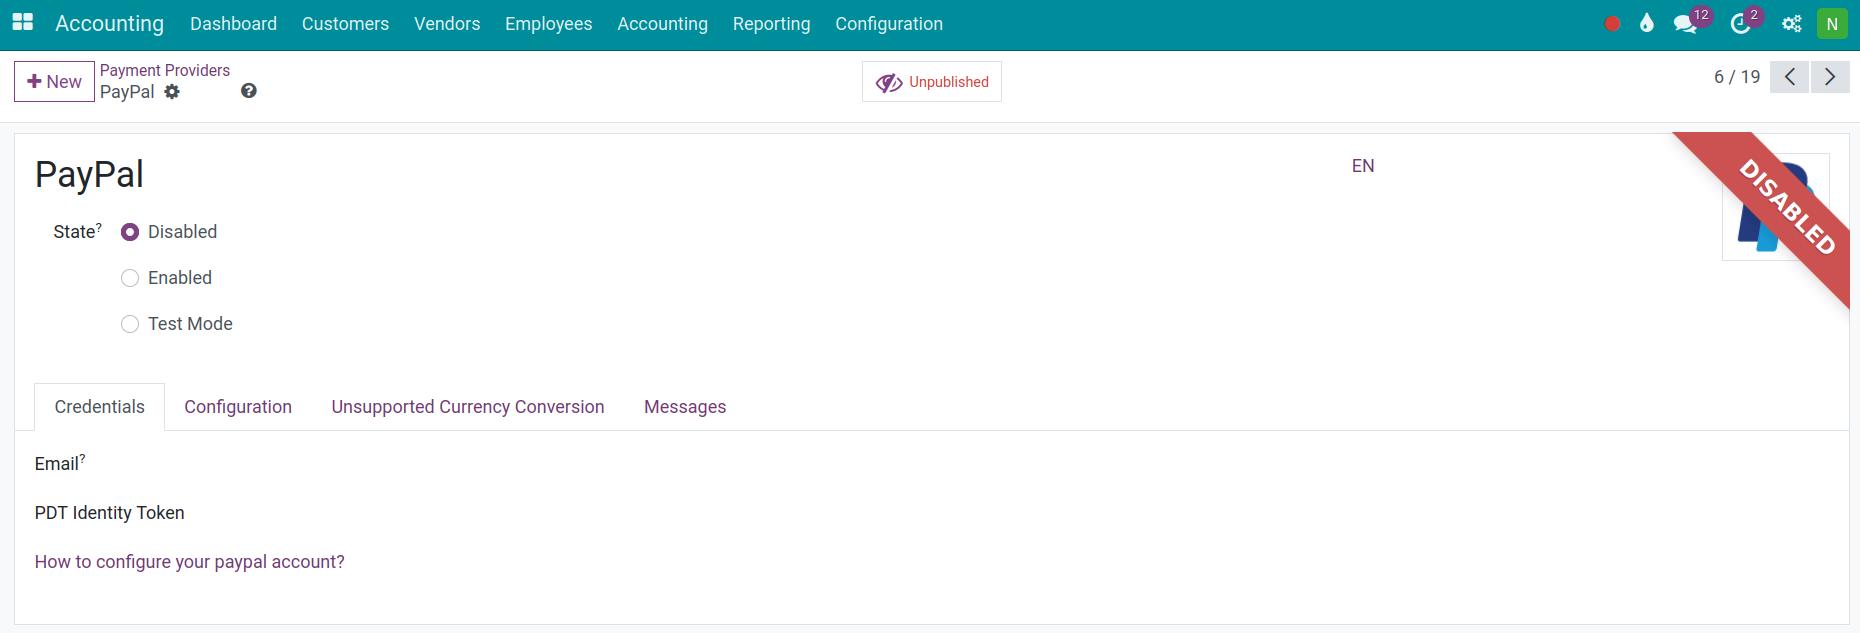Go back to Payment Providers breadcrumb
This screenshot has width=1860, height=633.
click(165, 70)
